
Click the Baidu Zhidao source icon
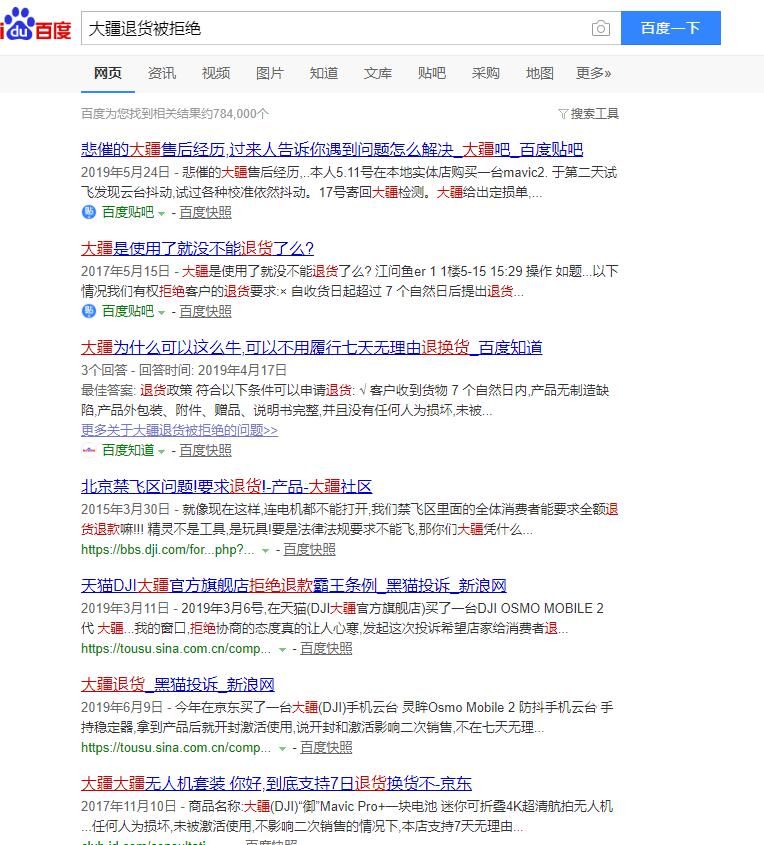[89, 450]
